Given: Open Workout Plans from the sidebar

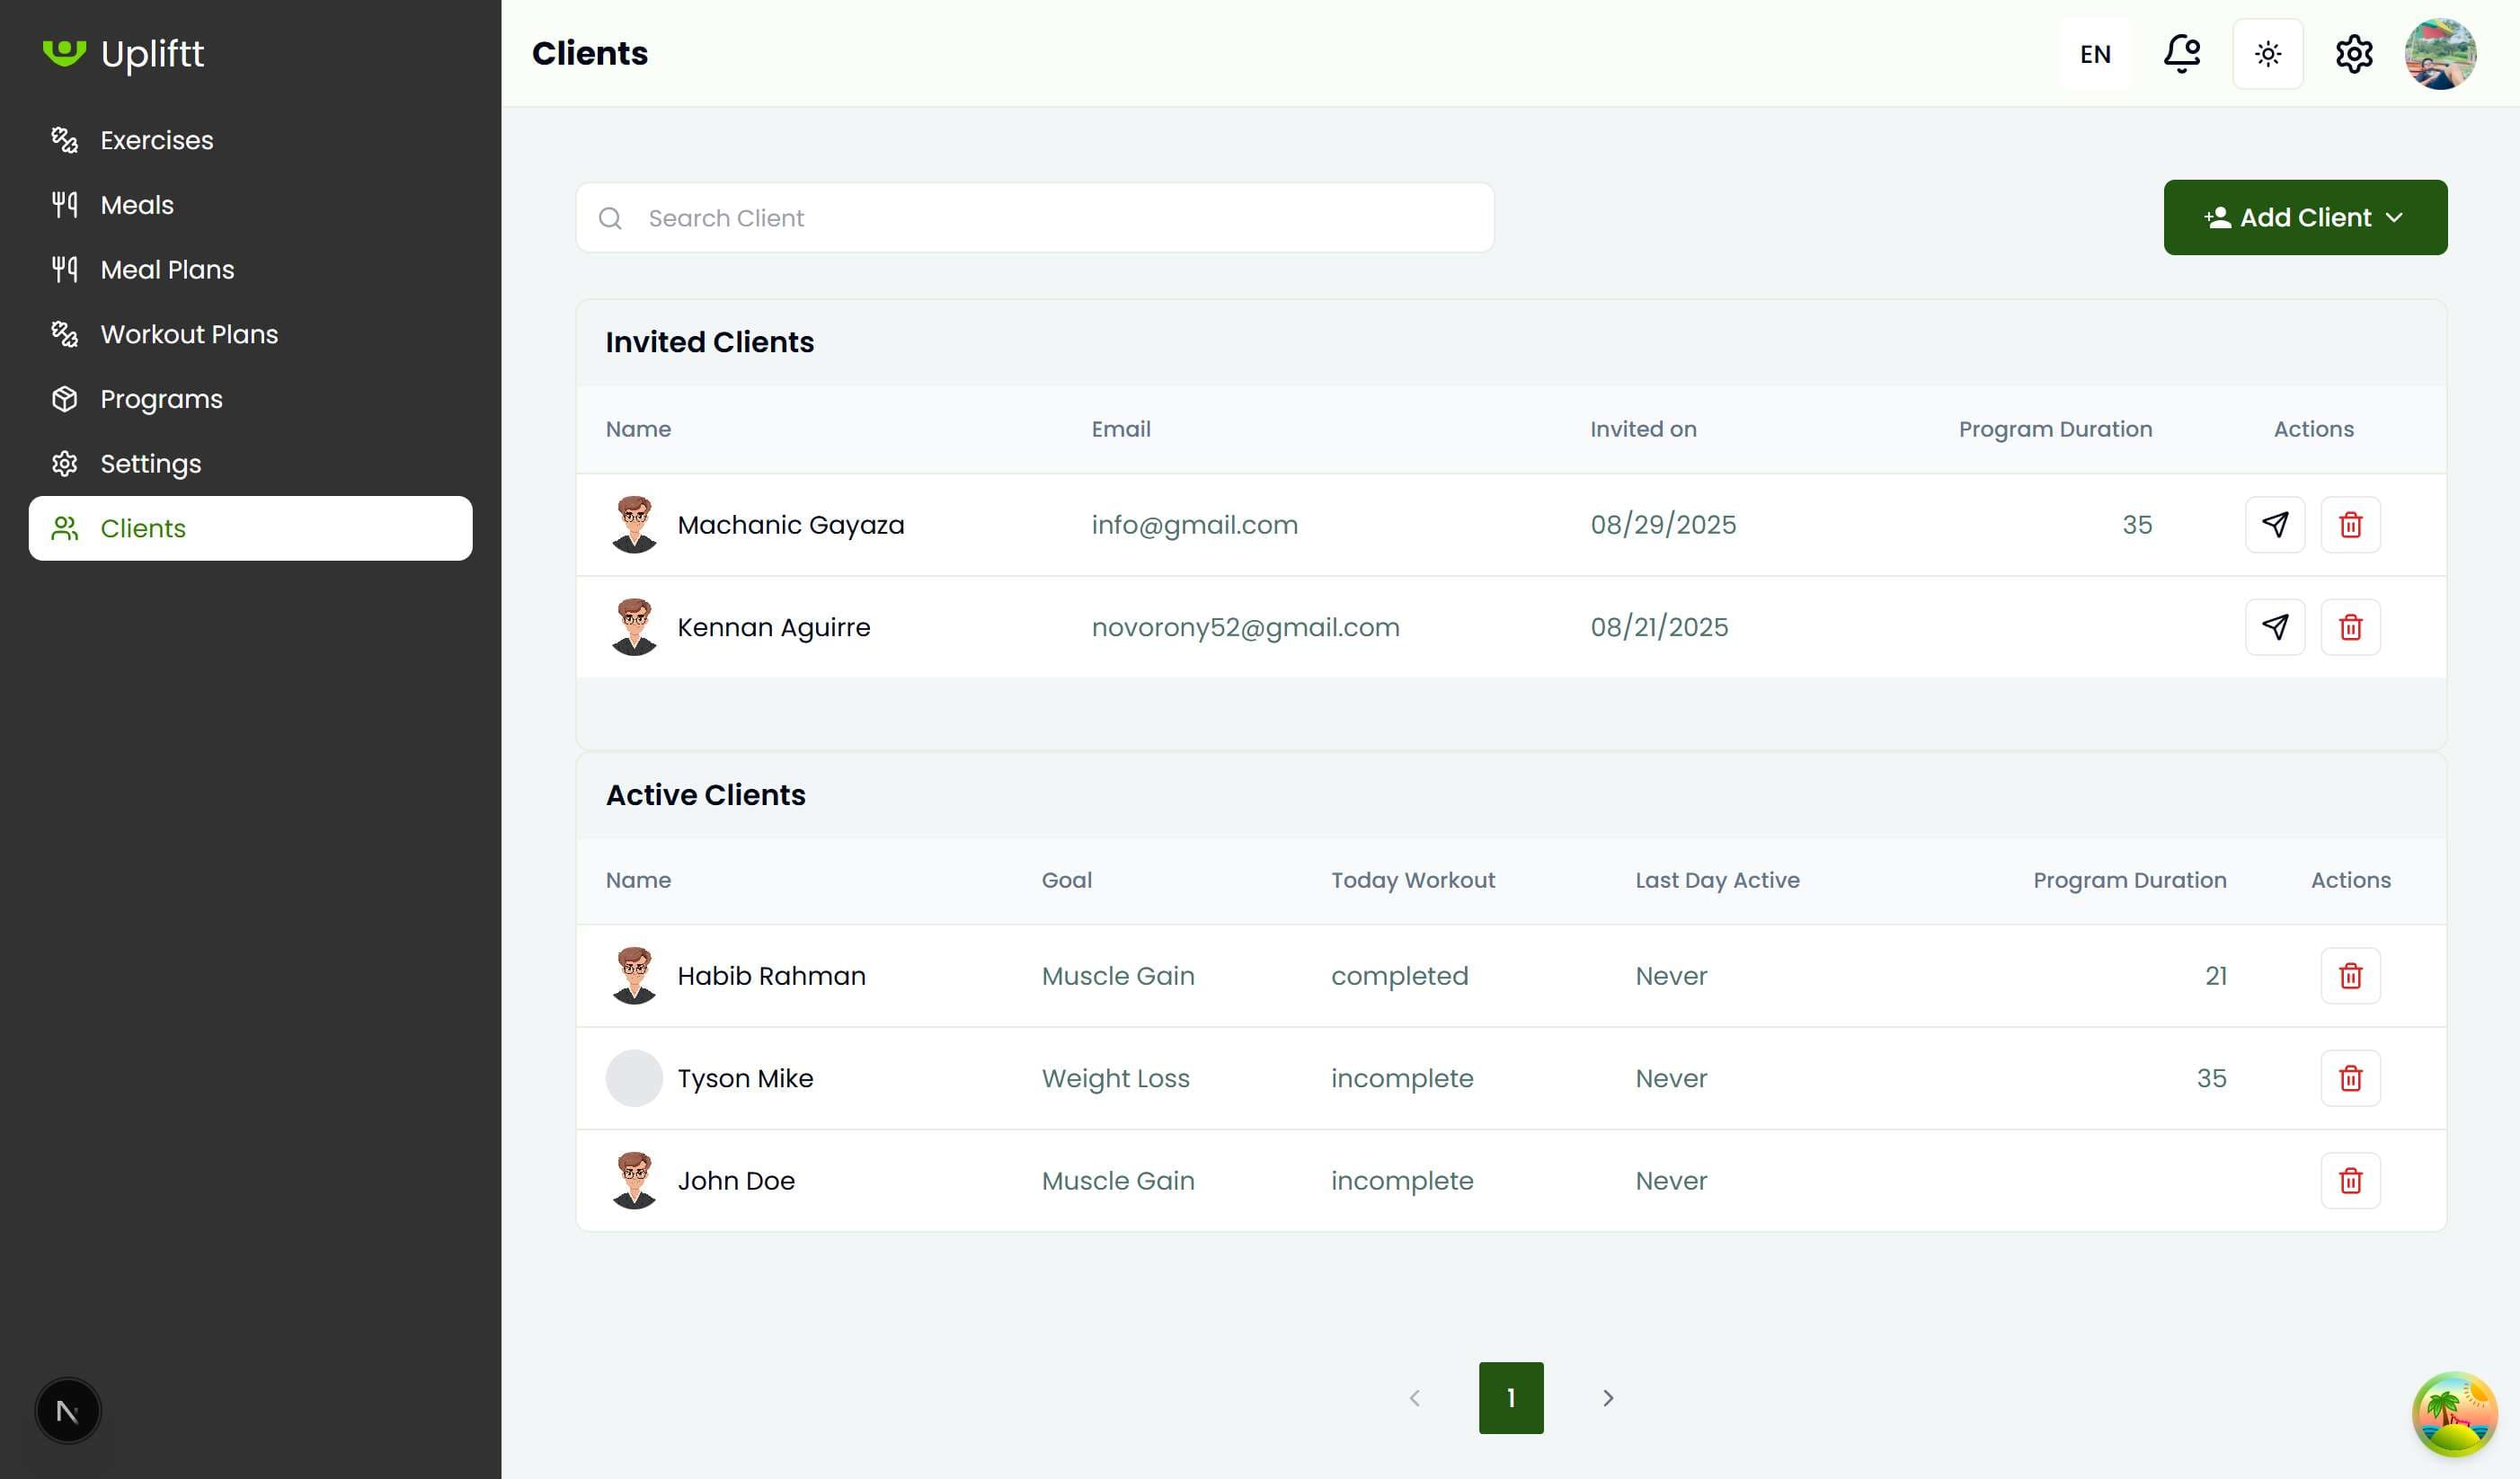Looking at the screenshot, I should (188, 334).
